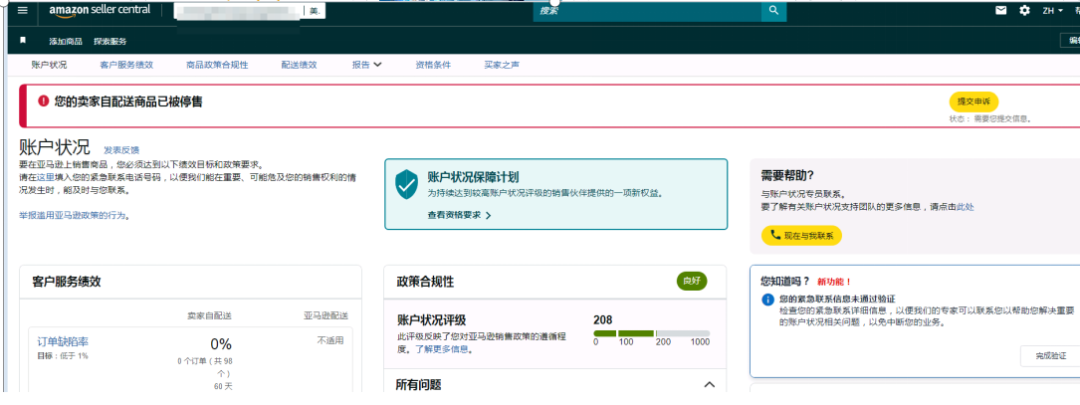Click the 新功能！ red label
1080x405 pixels.
834,282
